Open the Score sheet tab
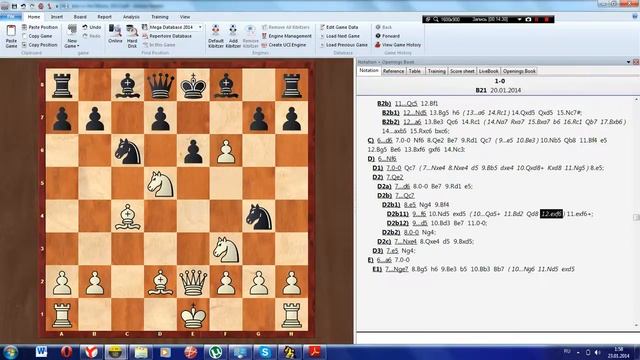The width and height of the screenshot is (640, 360). pyautogui.click(x=462, y=71)
